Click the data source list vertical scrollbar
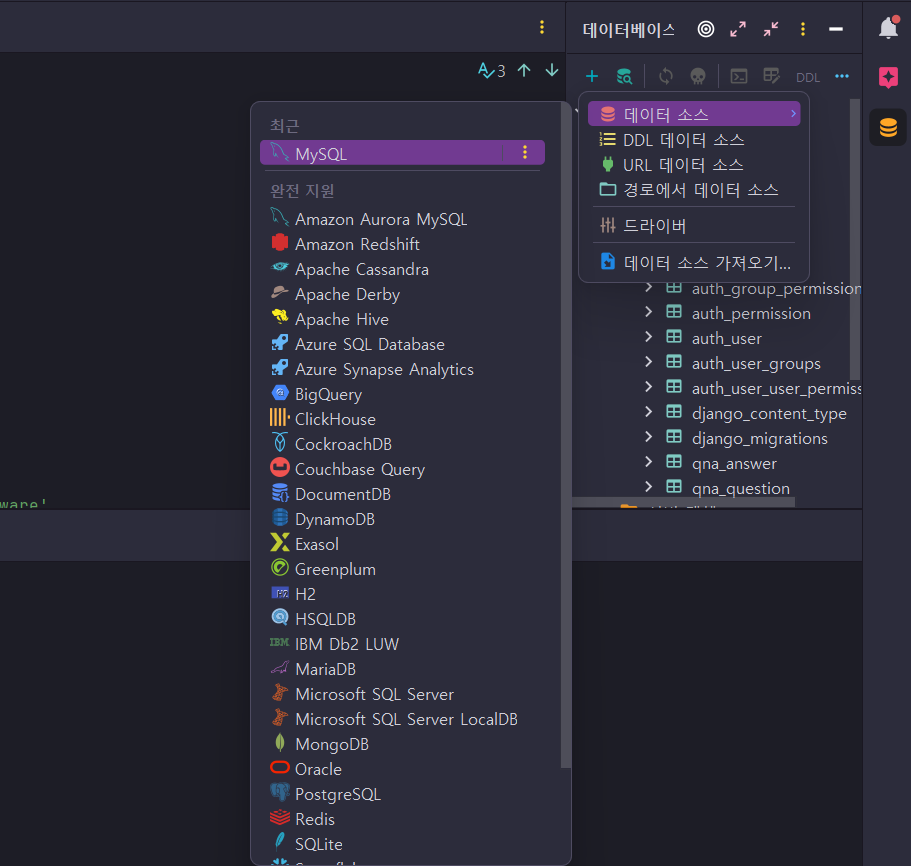Viewport: 911px width, 866px height. point(565,436)
